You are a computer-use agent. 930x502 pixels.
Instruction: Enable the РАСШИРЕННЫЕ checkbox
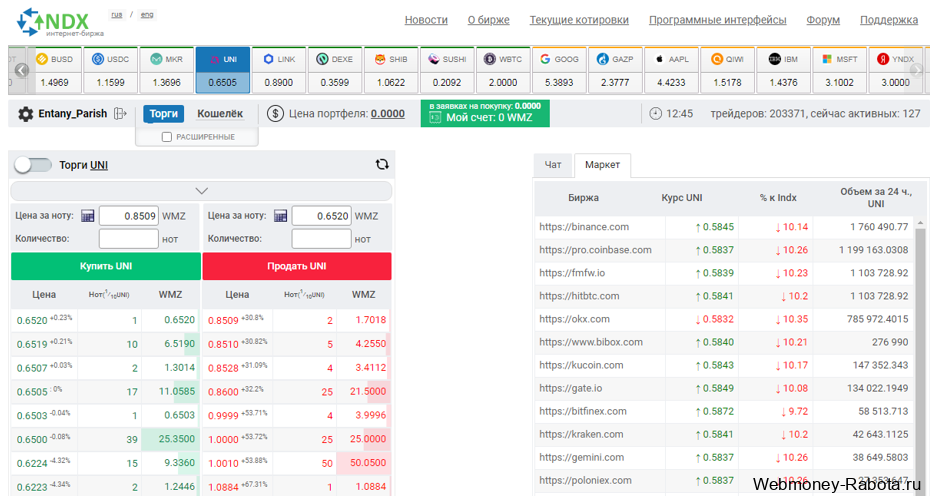(167, 137)
